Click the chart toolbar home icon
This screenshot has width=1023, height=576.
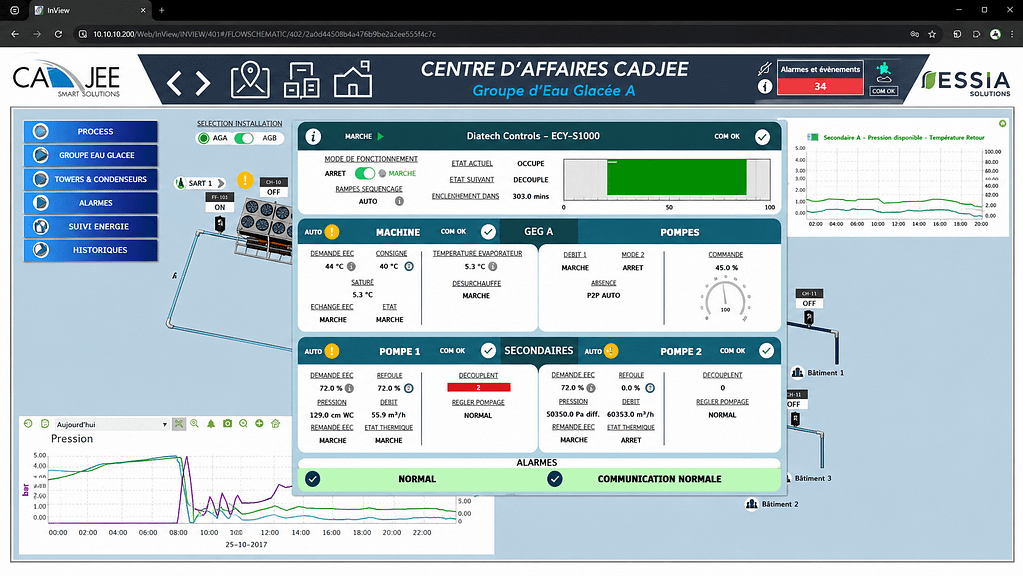click(275, 424)
